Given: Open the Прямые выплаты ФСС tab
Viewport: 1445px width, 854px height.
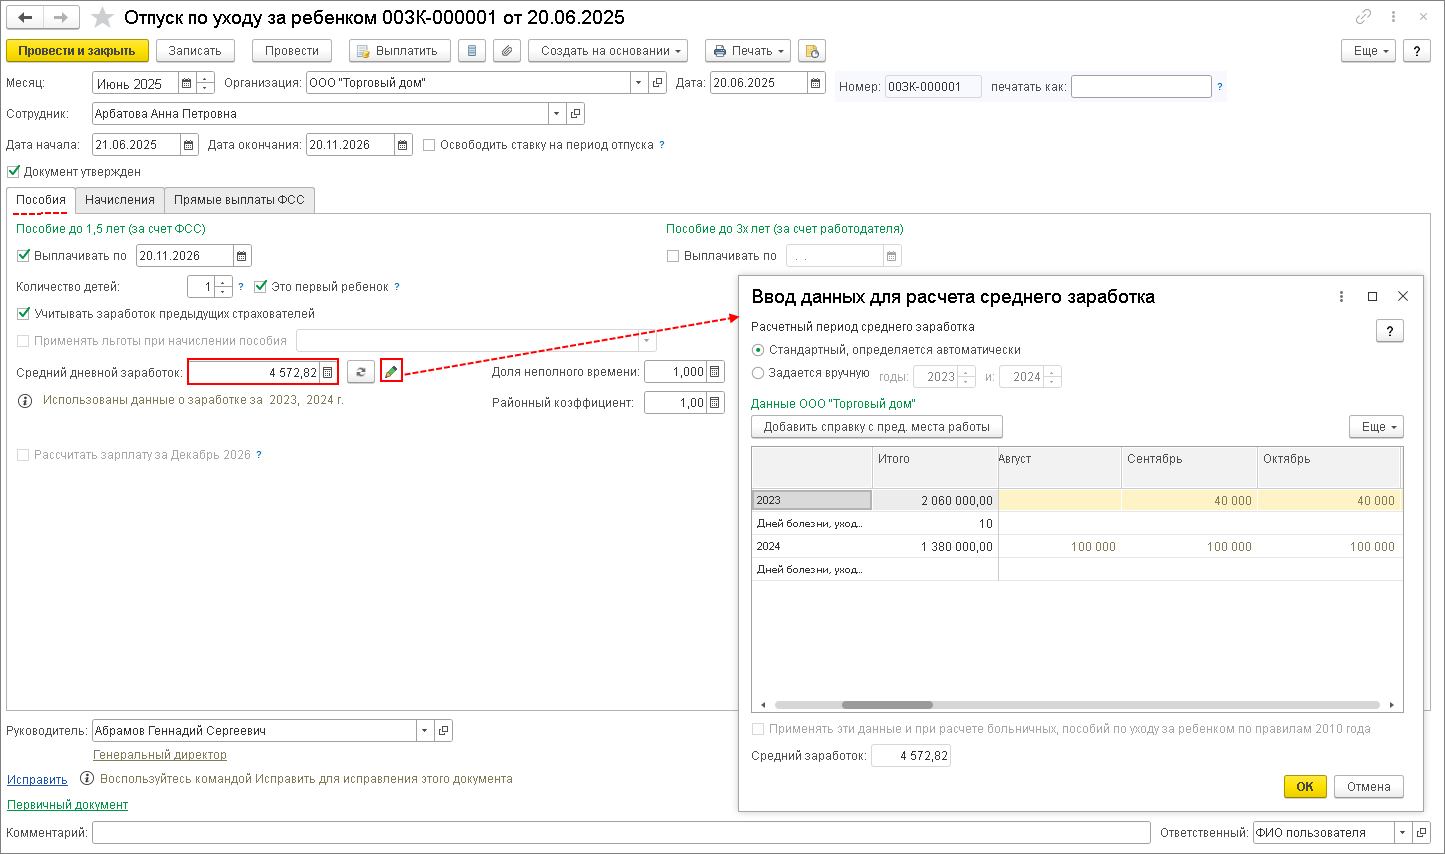Looking at the screenshot, I should click(x=239, y=200).
